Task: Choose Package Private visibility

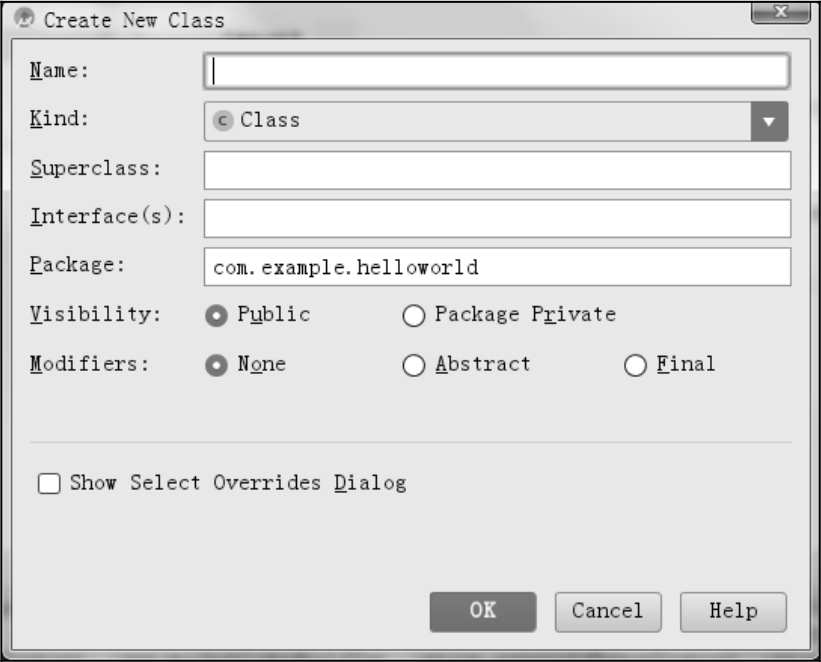Action: click(414, 316)
